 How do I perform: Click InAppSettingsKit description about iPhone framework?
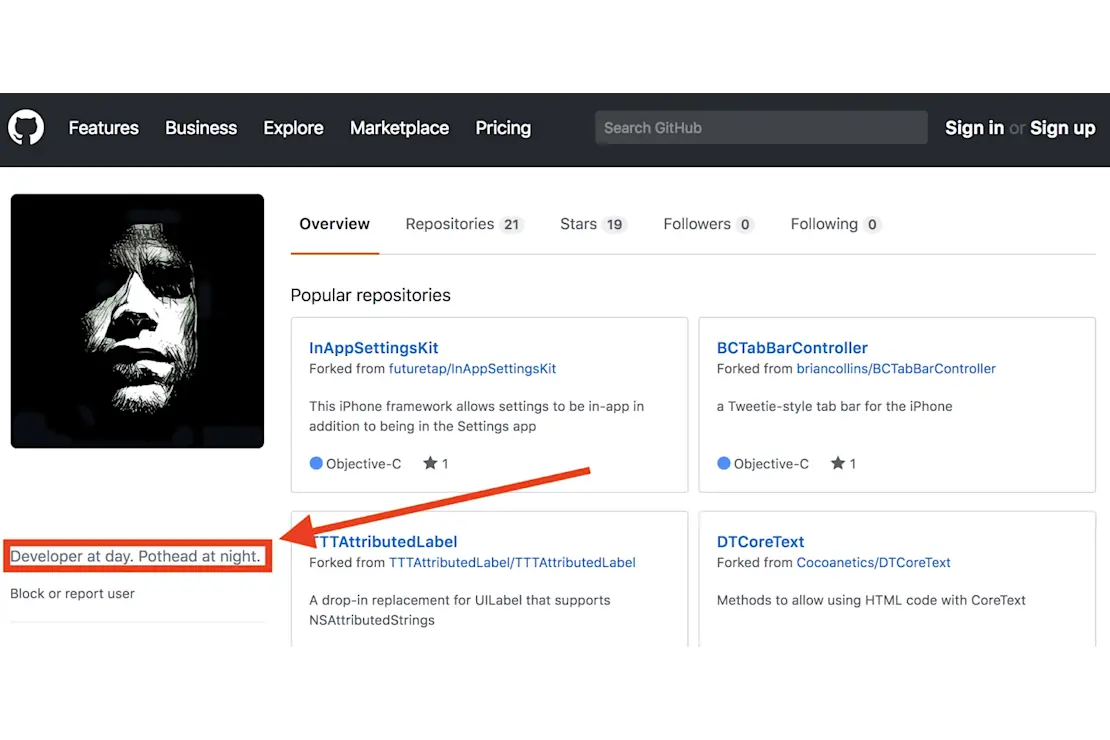476,416
